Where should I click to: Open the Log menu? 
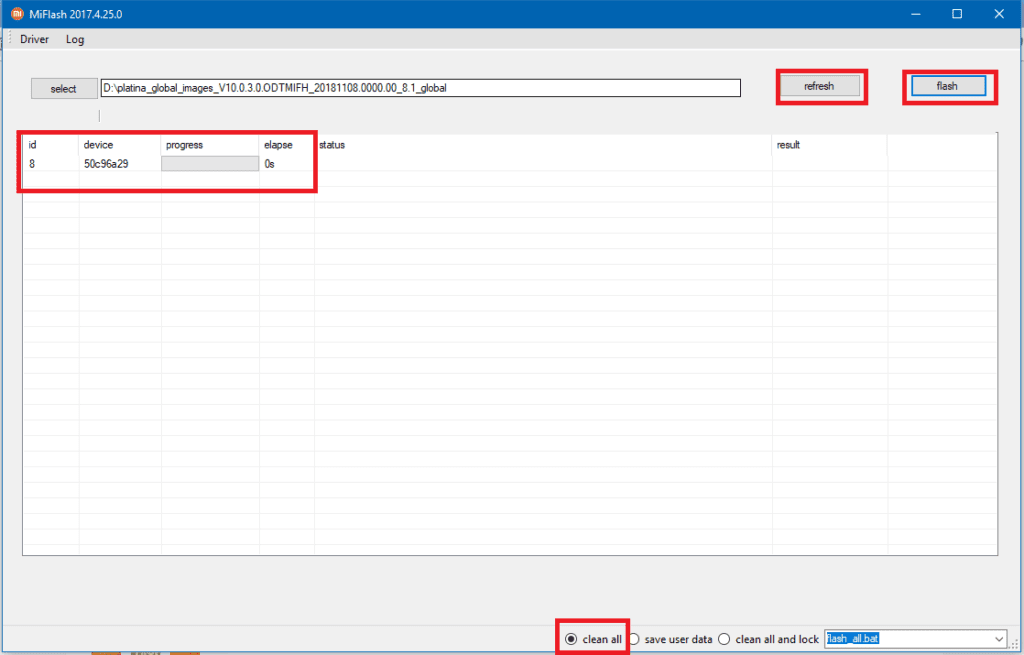[x=75, y=39]
